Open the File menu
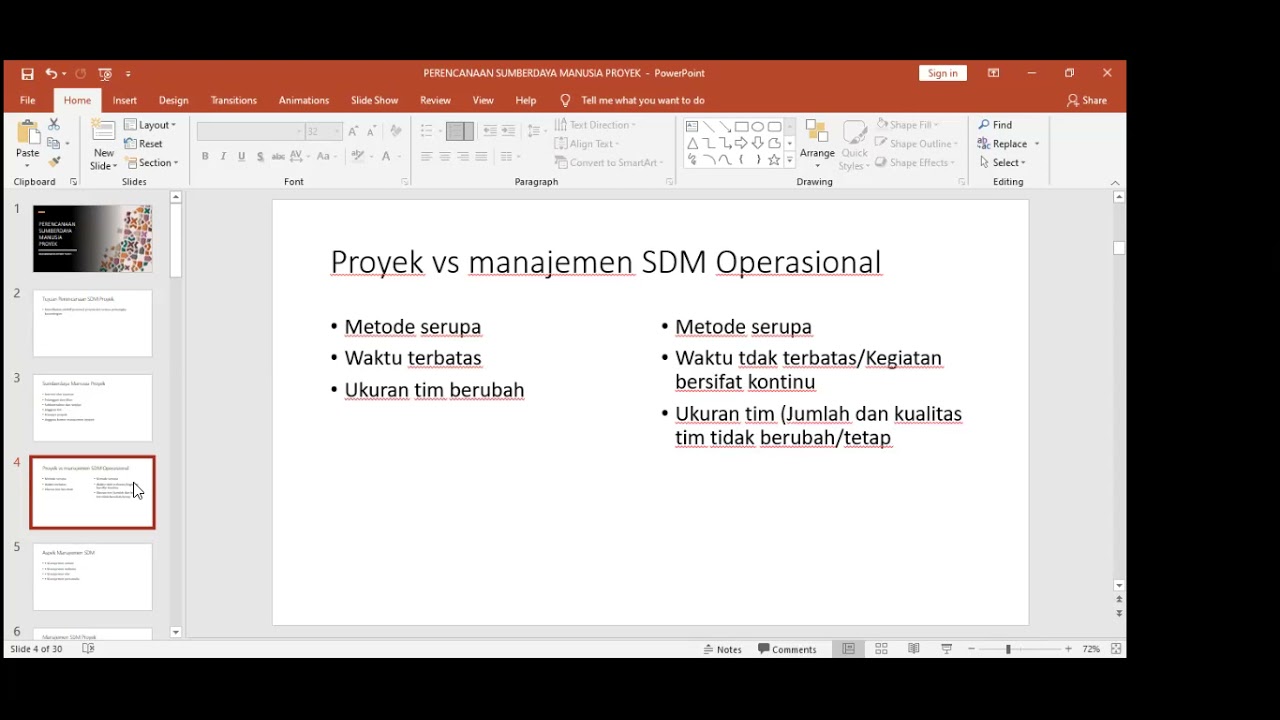Image resolution: width=1280 pixels, height=720 pixels. click(27, 100)
